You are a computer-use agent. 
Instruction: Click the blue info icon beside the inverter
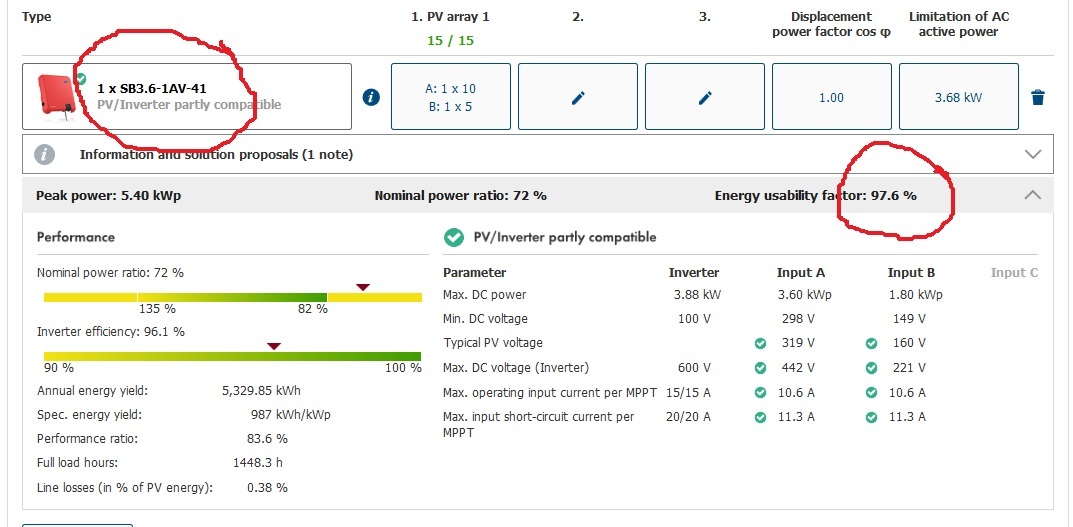[x=371, y=97]
